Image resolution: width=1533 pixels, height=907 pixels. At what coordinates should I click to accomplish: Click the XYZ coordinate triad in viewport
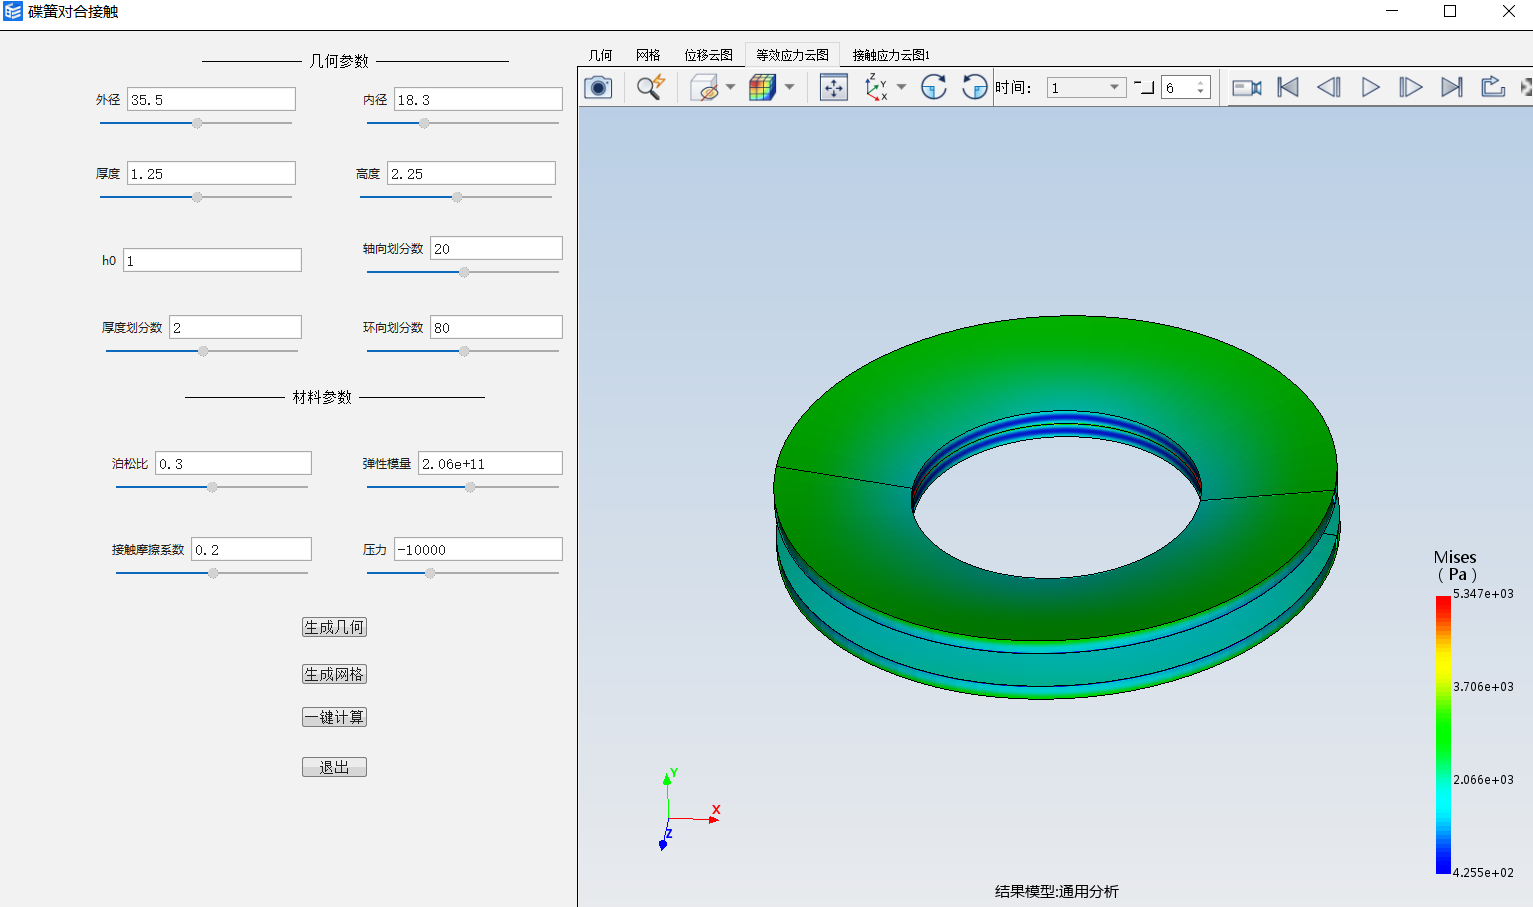(688, 808)
